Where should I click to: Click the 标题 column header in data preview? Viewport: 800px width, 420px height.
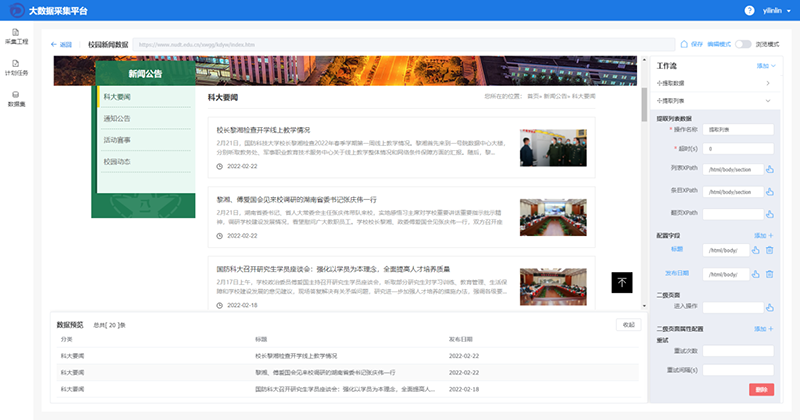[x=261, y=339]
